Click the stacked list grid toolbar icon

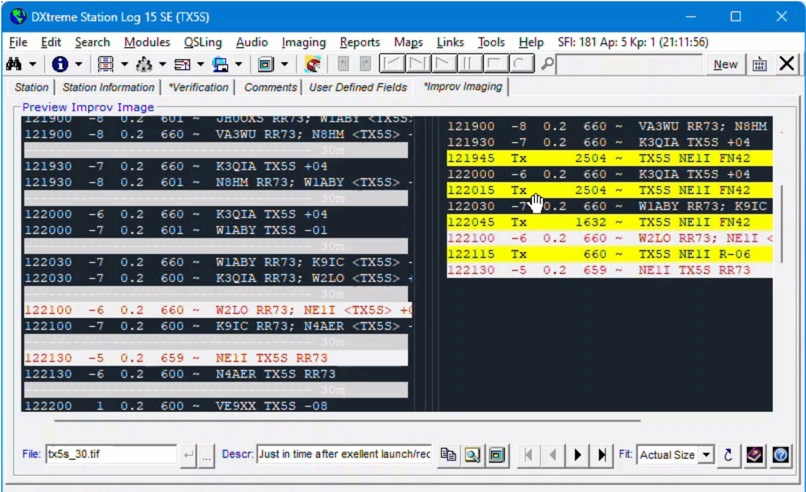105,64
